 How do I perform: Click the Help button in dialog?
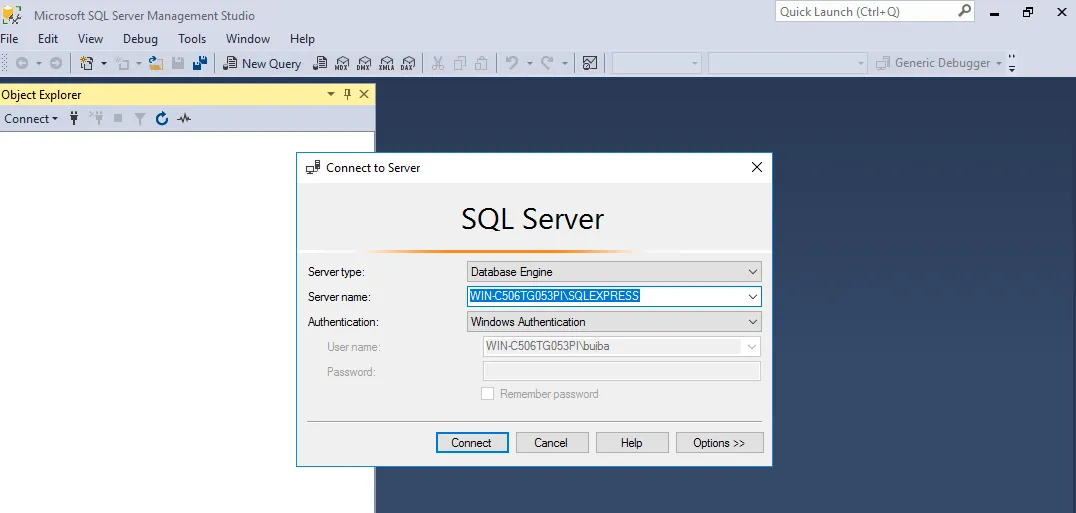pyautogui.click(x=632, y=443)
